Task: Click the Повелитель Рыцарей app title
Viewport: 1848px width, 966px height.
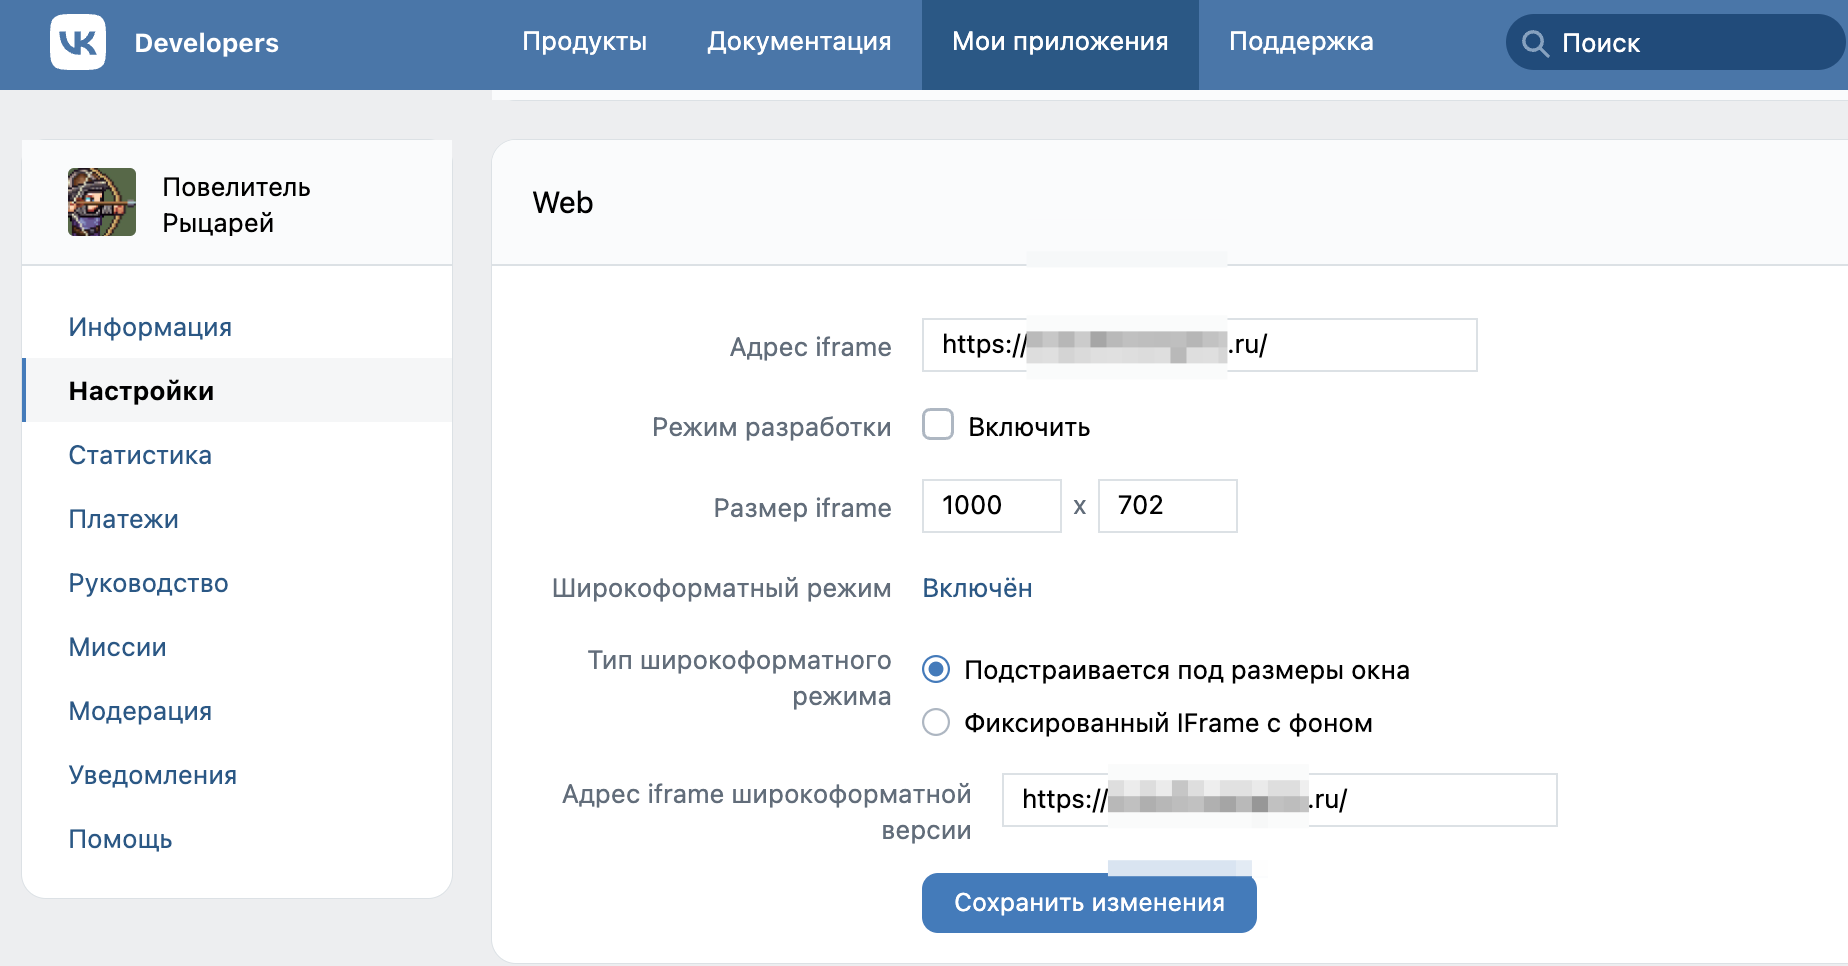Action: [236, 205]
